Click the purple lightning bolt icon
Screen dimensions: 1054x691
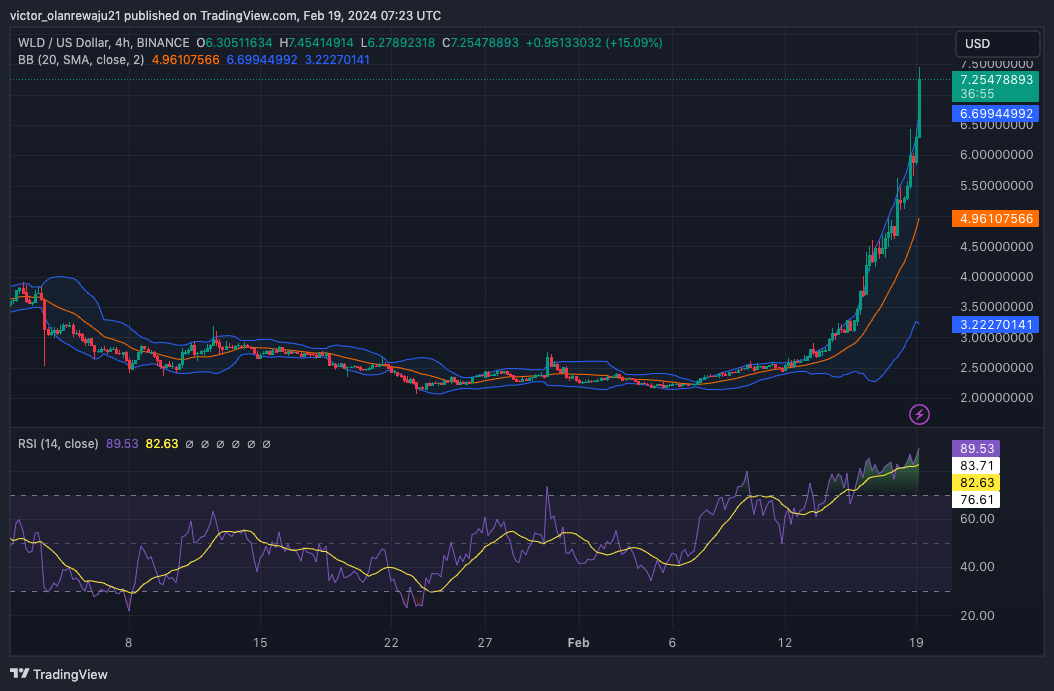919,414
